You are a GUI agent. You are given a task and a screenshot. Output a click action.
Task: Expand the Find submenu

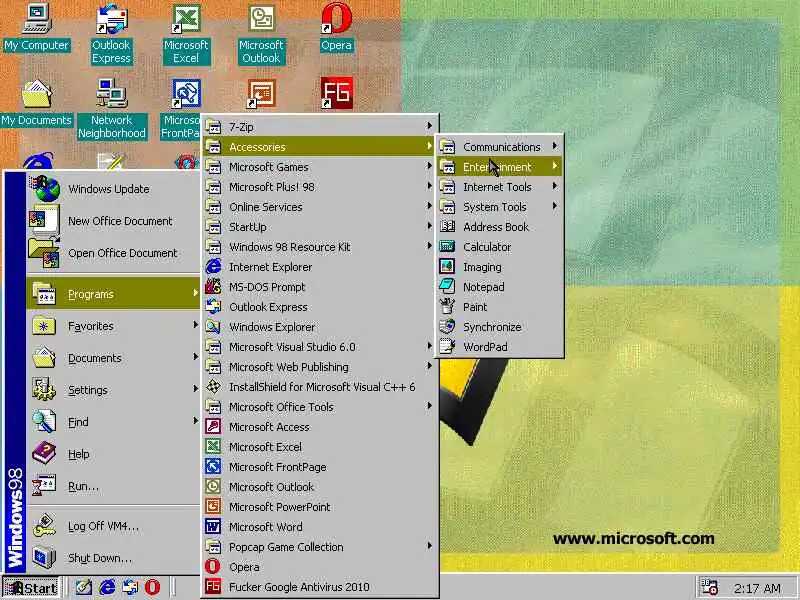coord(113,422)
